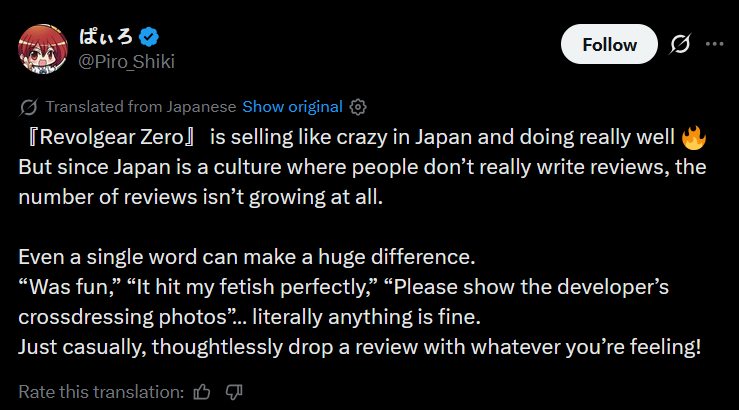The image size is (739, 410).
Task: Rate the translation with thumbs up
Action: 202,391
